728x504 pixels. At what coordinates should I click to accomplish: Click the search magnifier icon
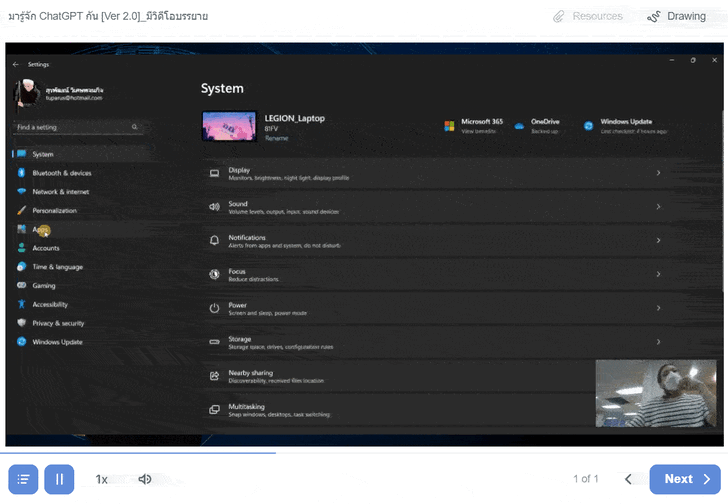click(x=135, y=127)
